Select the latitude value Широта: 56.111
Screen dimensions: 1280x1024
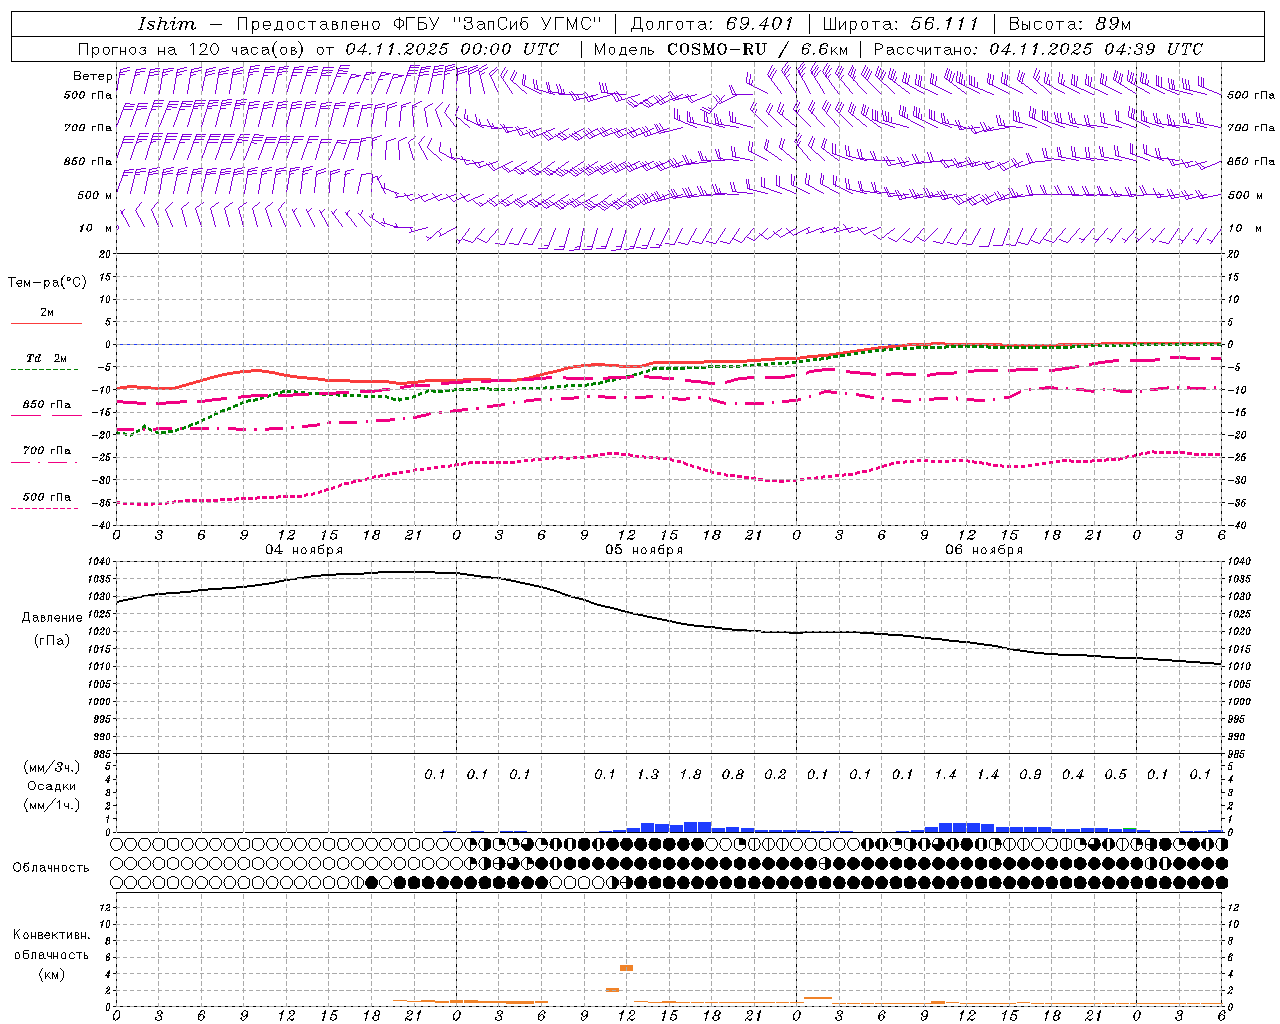[x=901, y=24]
